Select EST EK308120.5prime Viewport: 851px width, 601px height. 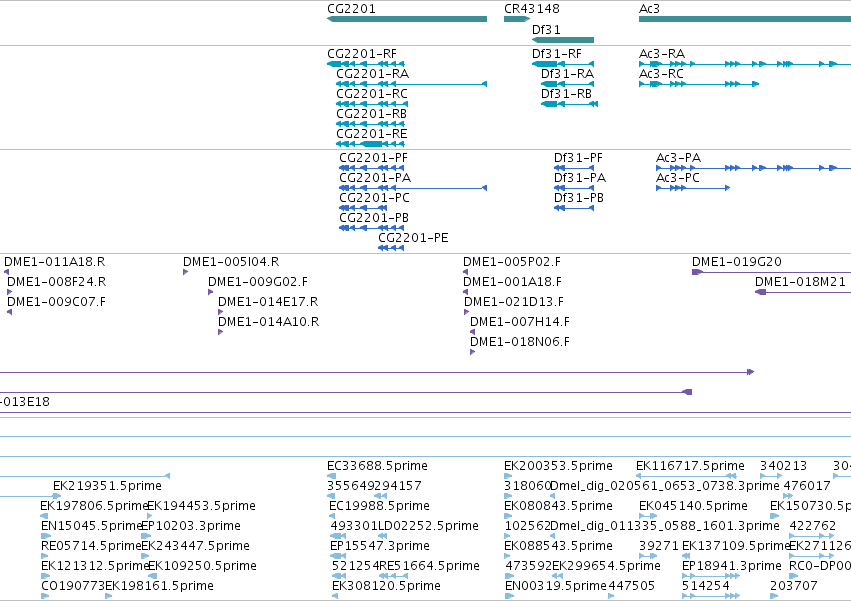[x=386, y=586]
